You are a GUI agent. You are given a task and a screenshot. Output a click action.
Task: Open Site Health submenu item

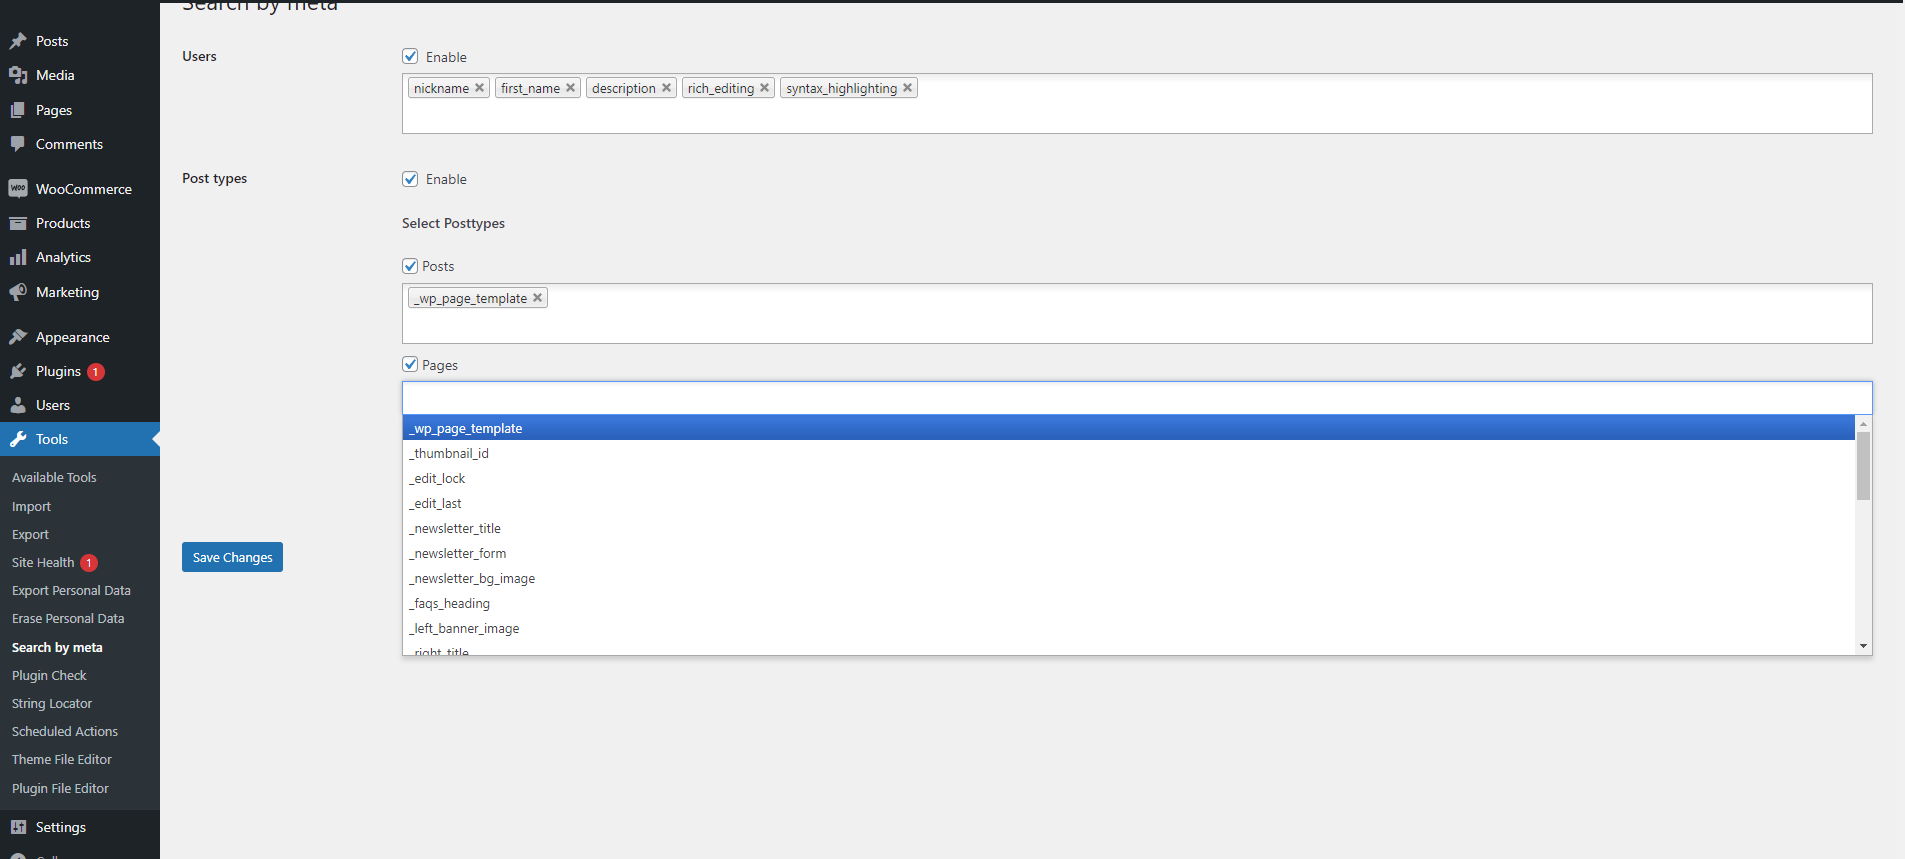tap(43, 563)
